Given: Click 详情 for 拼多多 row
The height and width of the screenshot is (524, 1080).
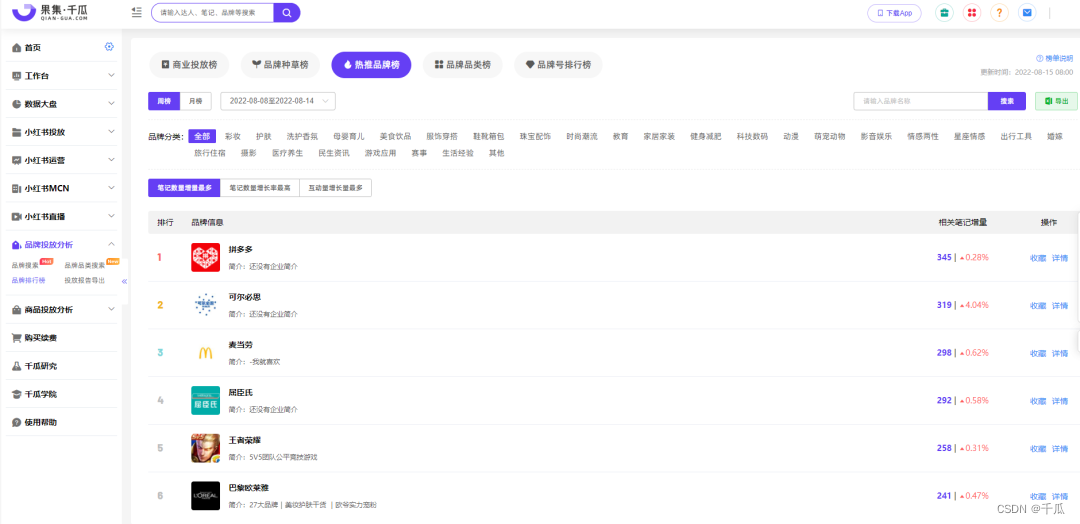Looking at the screenshot, I should pos(1059,258).
